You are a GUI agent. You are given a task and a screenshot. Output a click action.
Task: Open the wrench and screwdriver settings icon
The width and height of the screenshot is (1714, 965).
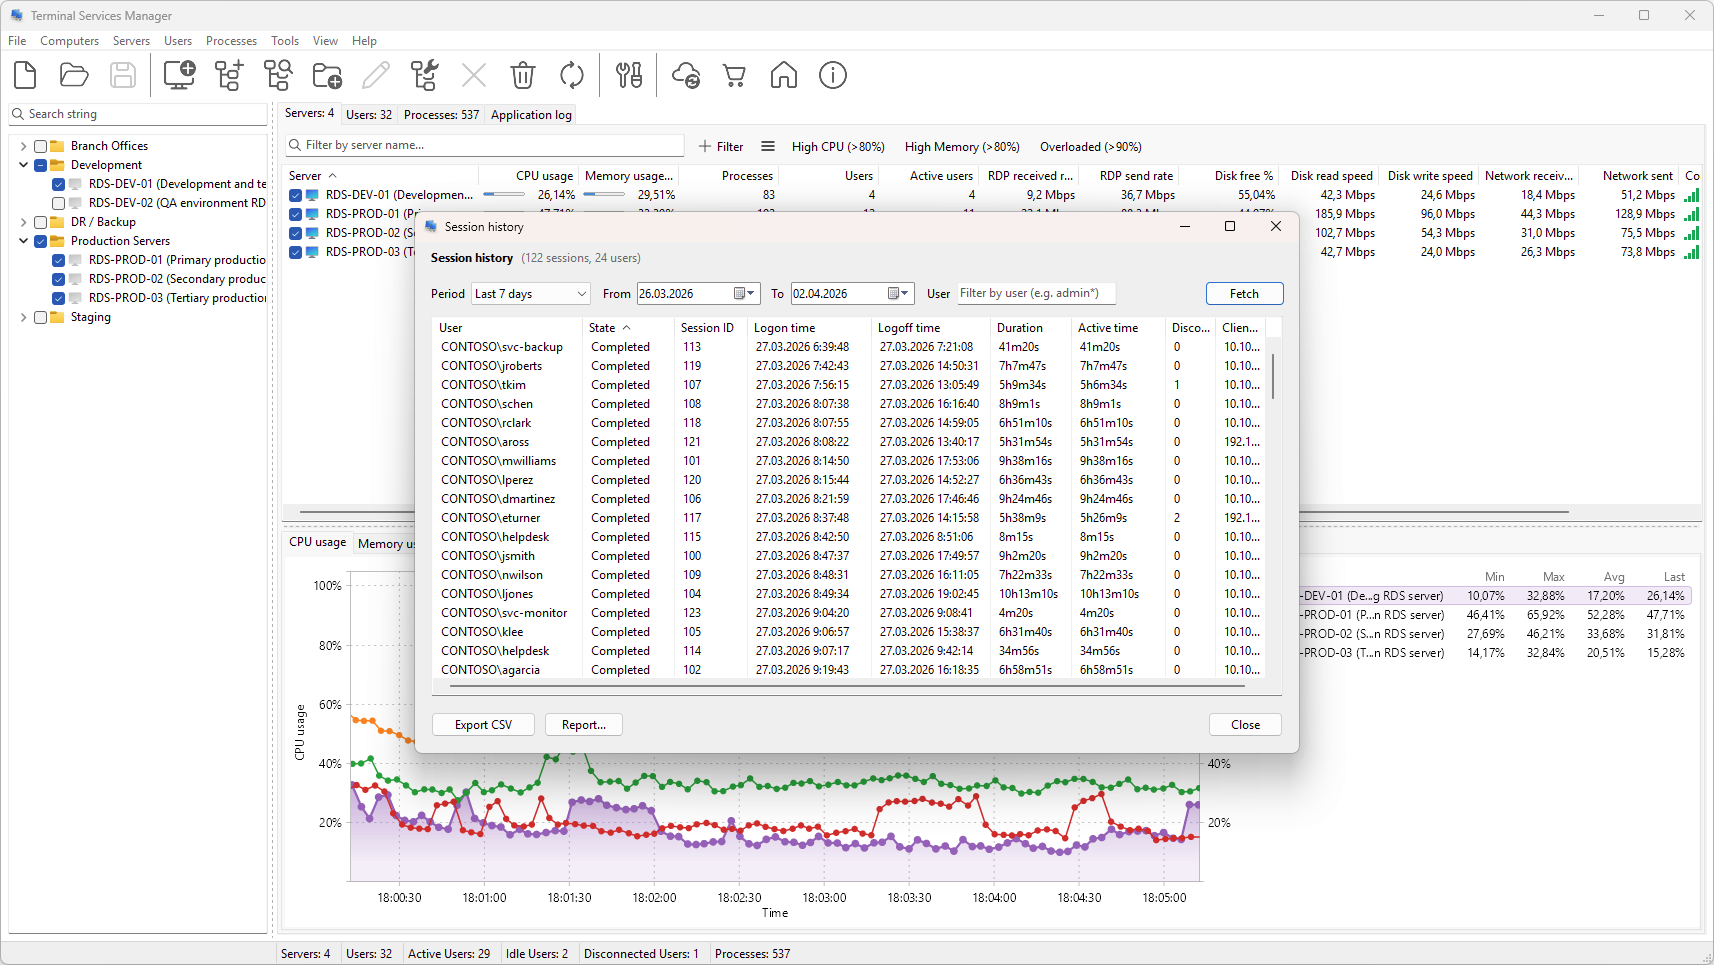pyautogui.click(x=629, y=76)
